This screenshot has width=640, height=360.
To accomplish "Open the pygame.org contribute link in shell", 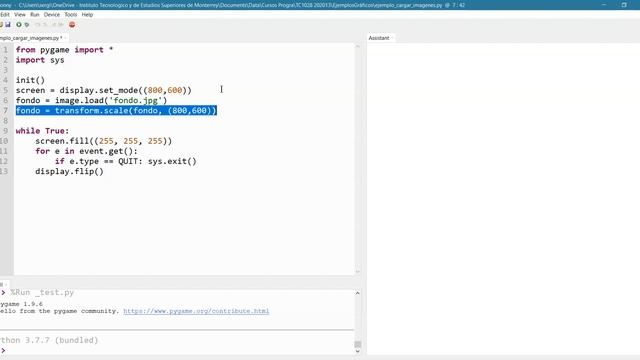I will tap(196, 311).
